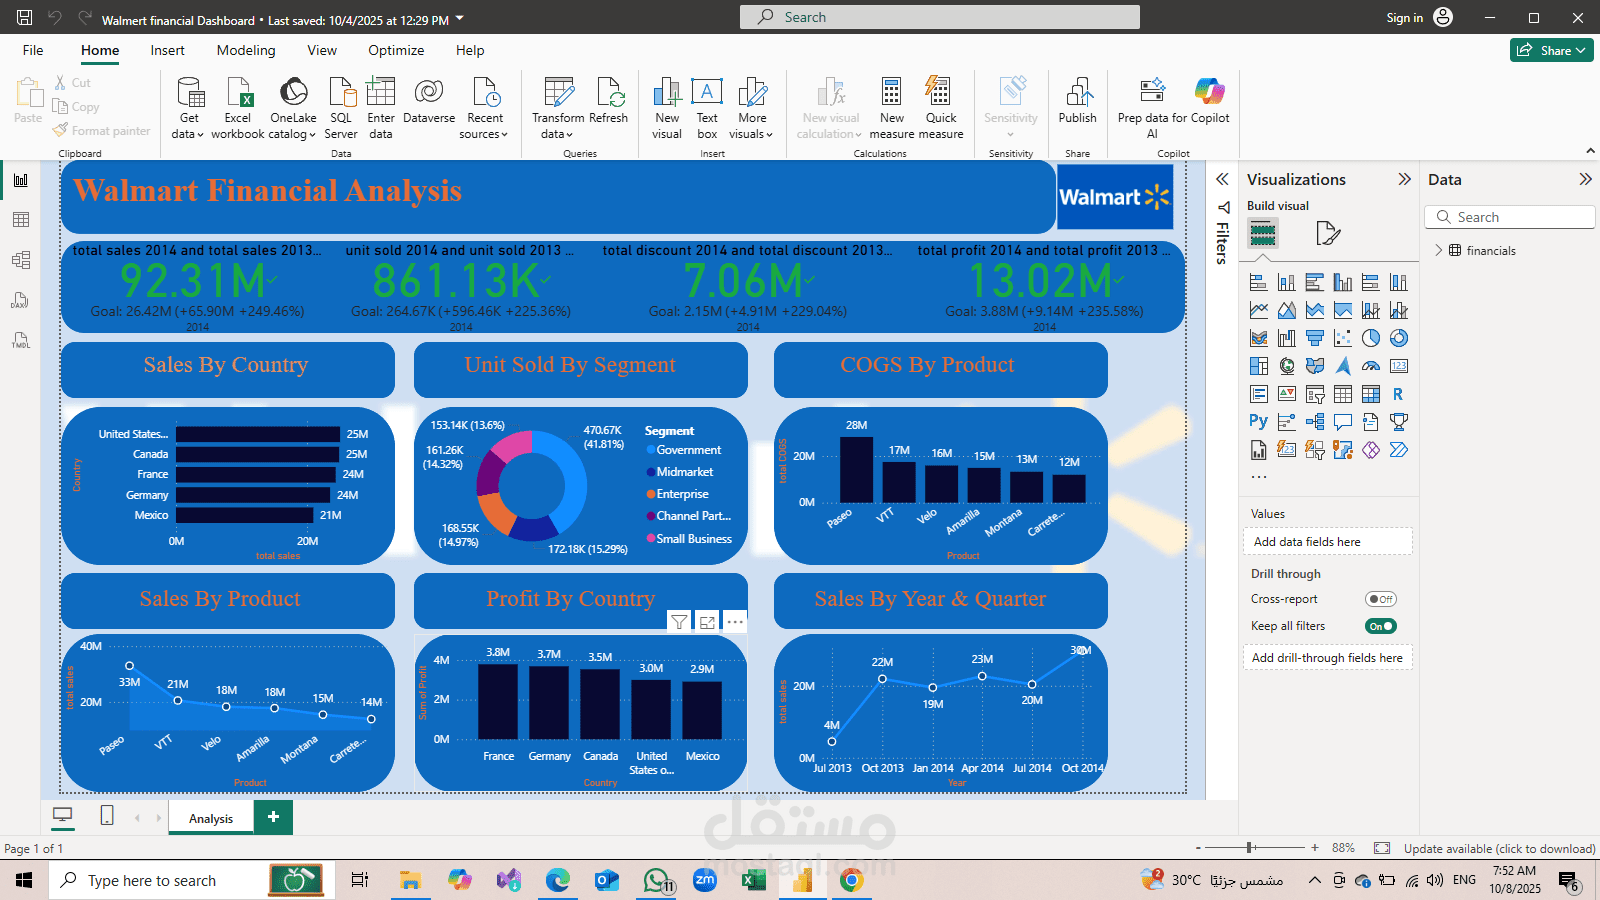Select the pie chart visual icon

pyautogui.click(x=1371, y=338)
